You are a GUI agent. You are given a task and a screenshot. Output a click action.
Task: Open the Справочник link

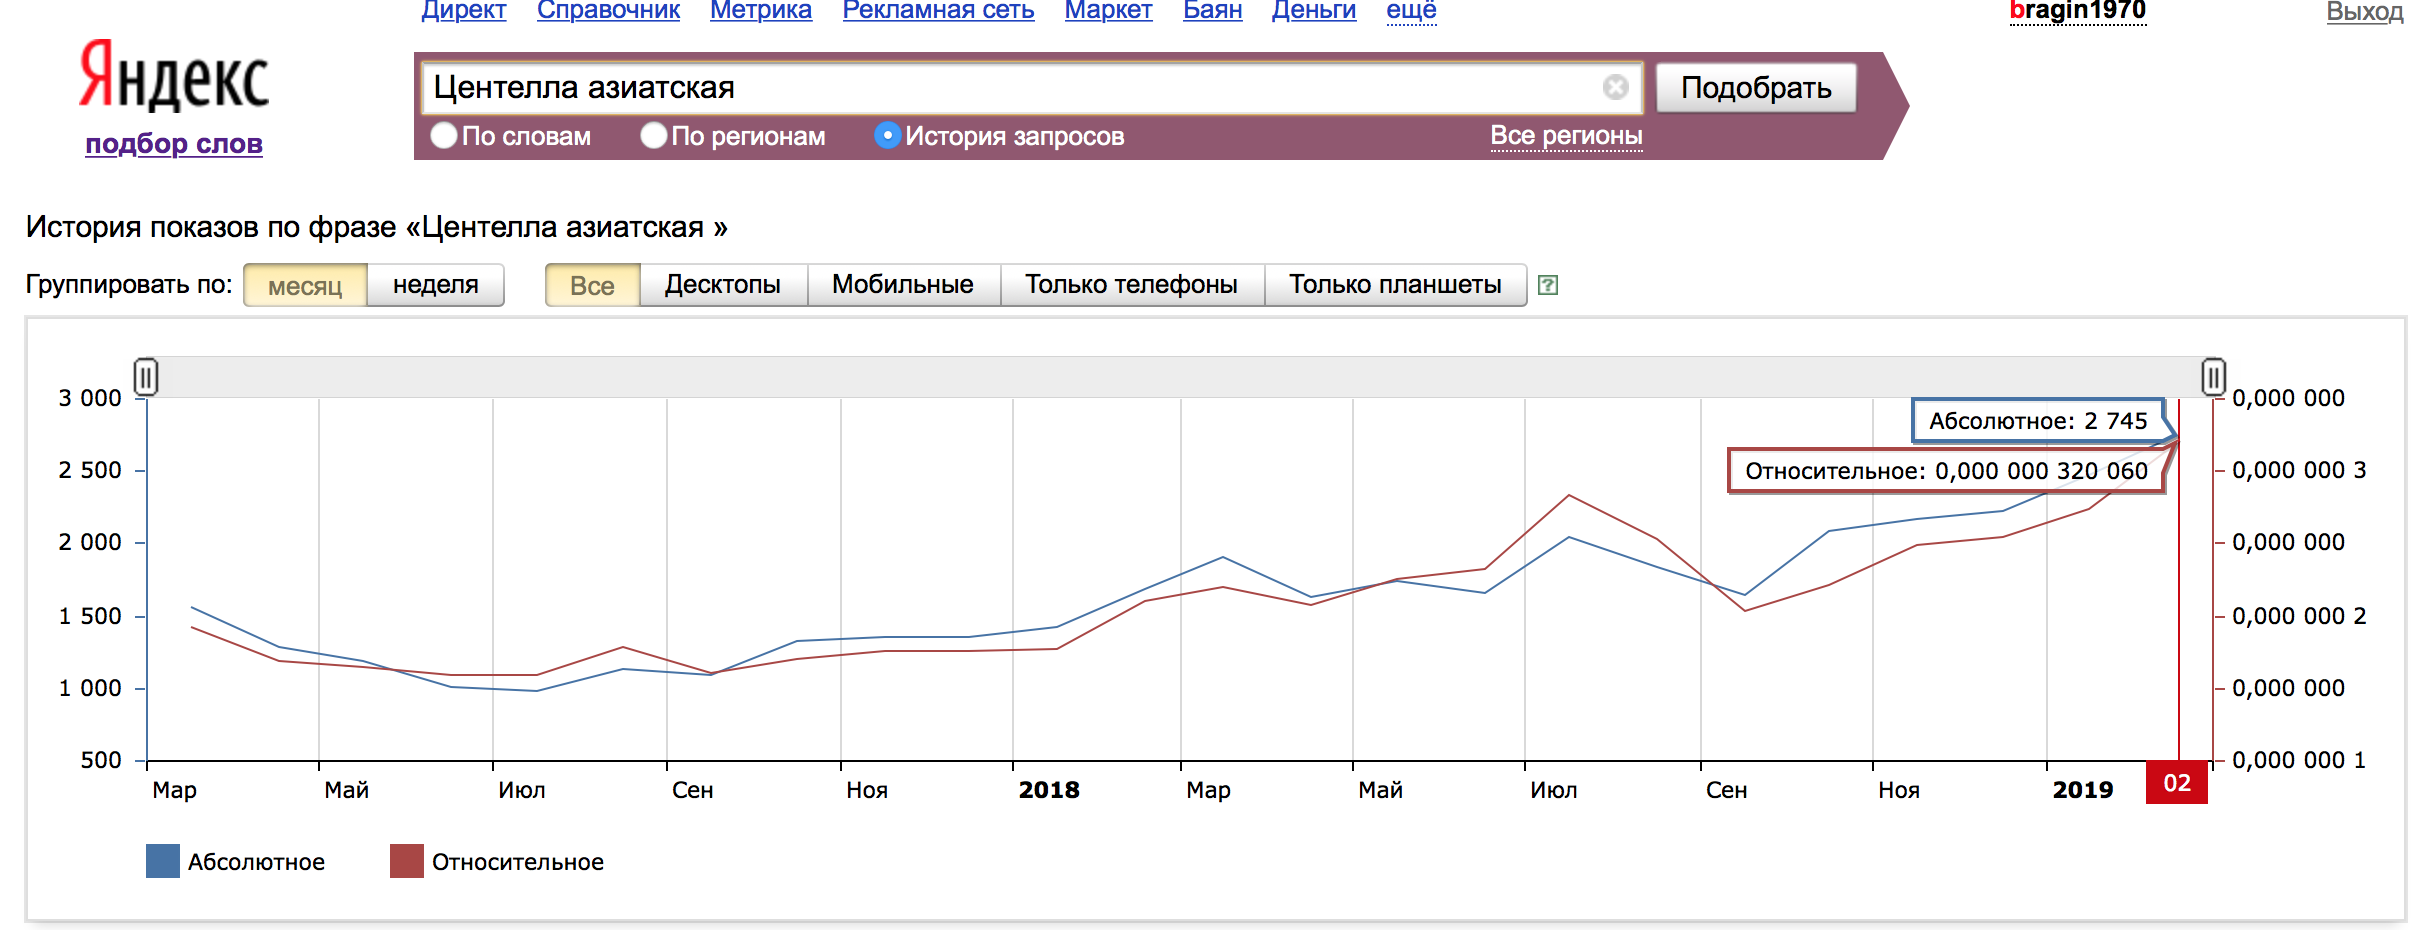(608, 11)
